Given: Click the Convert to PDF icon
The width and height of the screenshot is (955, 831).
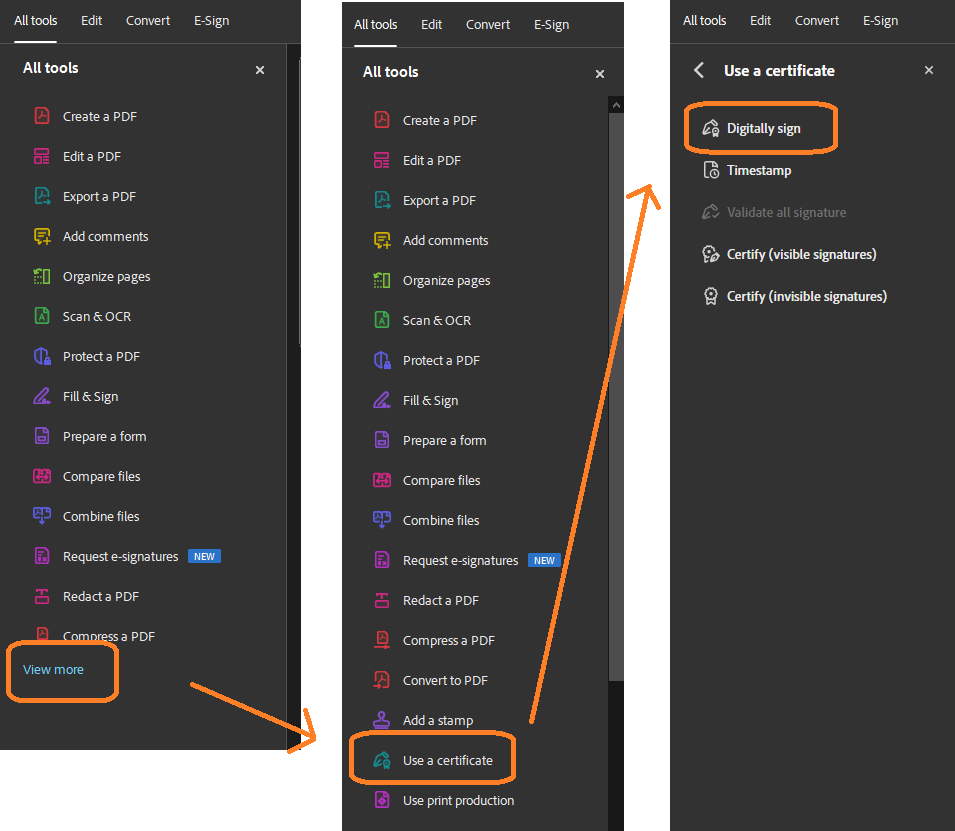Looking at the screenshot, I should 381,680.
